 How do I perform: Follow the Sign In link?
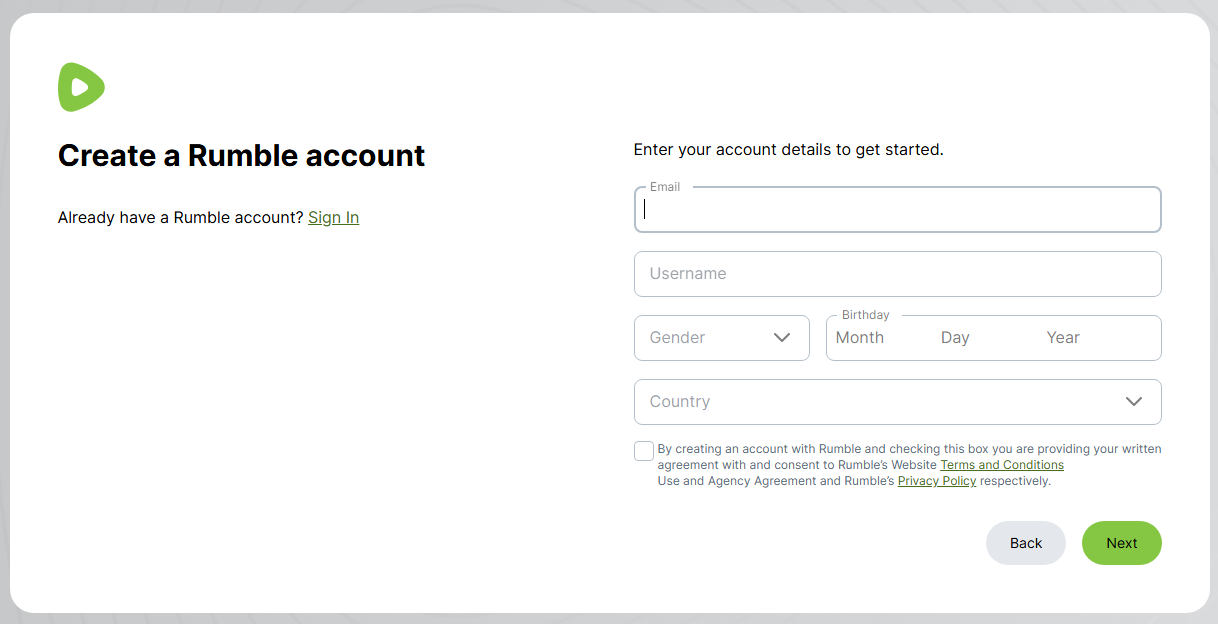coord(333,218)
